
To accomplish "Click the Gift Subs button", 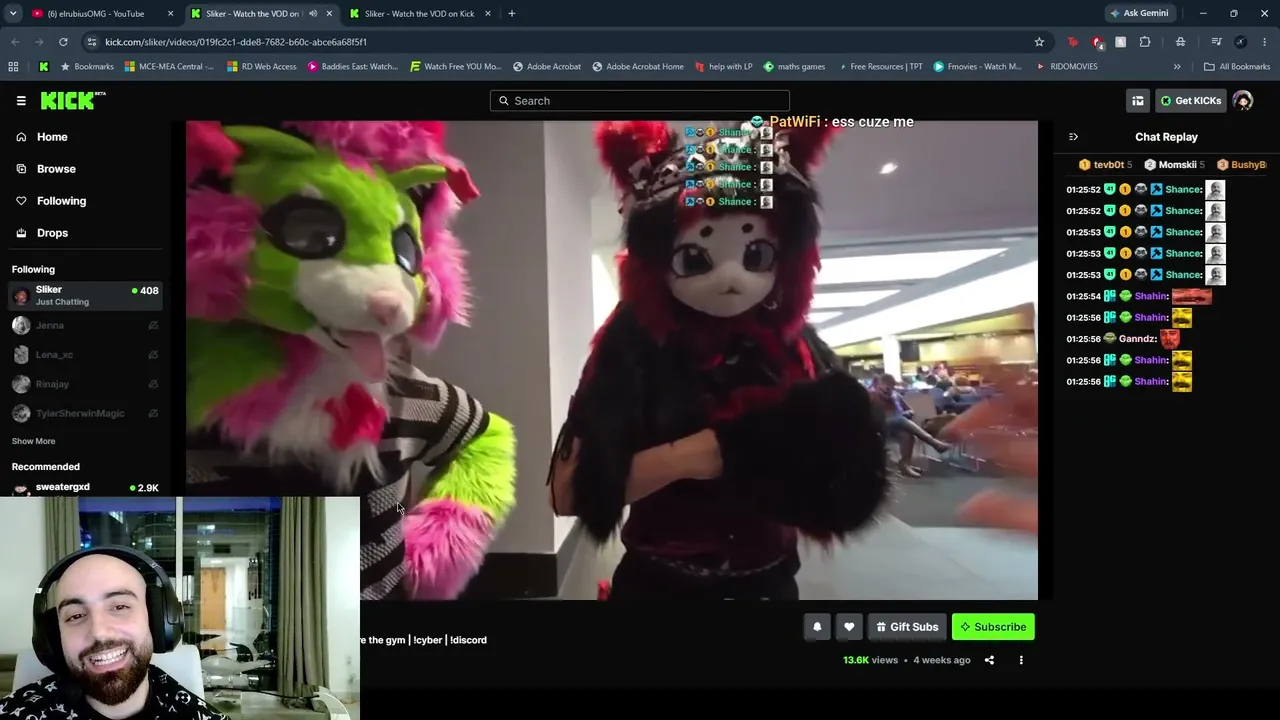I will tap(907, 627).
